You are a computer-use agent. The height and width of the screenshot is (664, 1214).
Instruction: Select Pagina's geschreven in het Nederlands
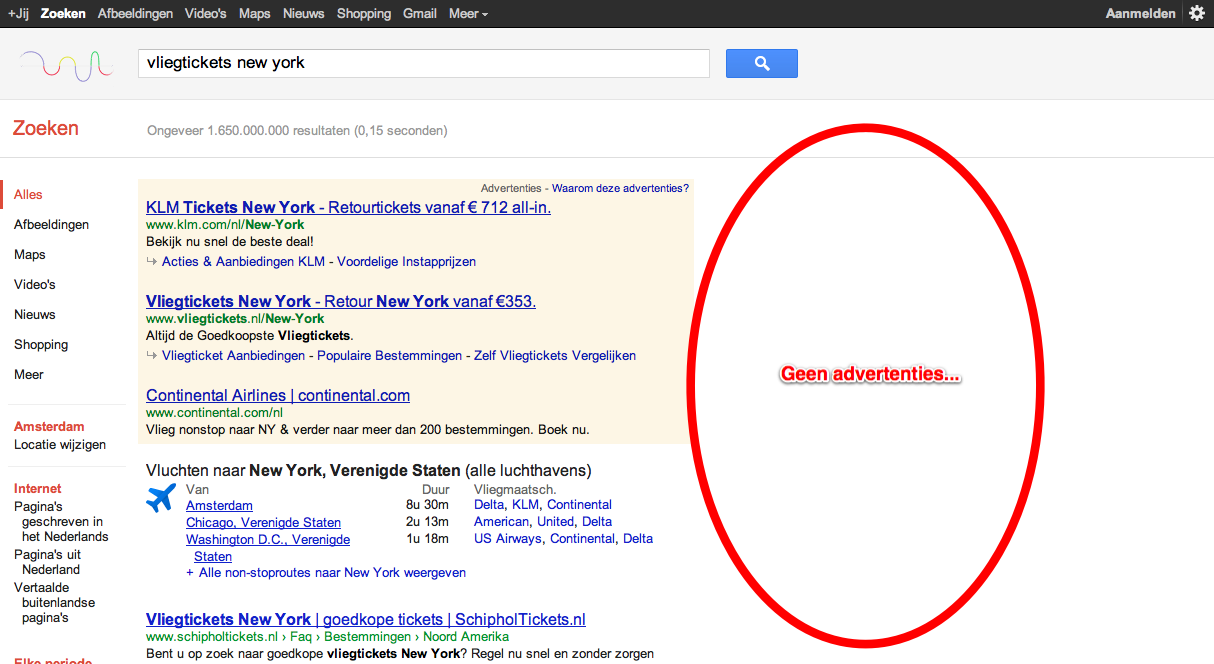point(61,522)
